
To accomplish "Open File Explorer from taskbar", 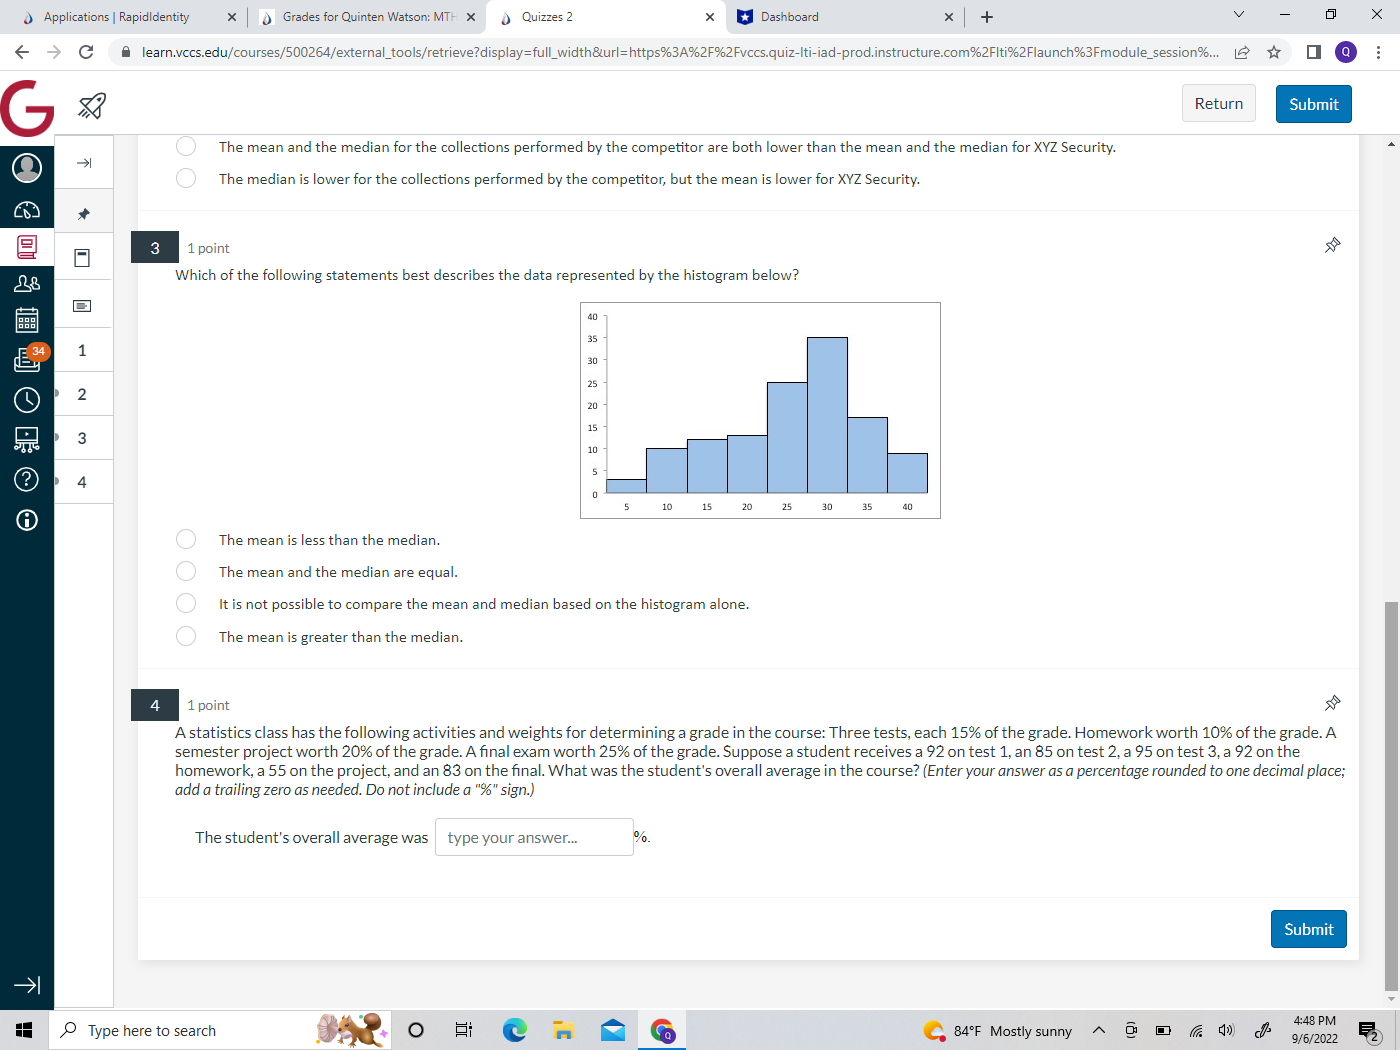I will click(564, 1030).
